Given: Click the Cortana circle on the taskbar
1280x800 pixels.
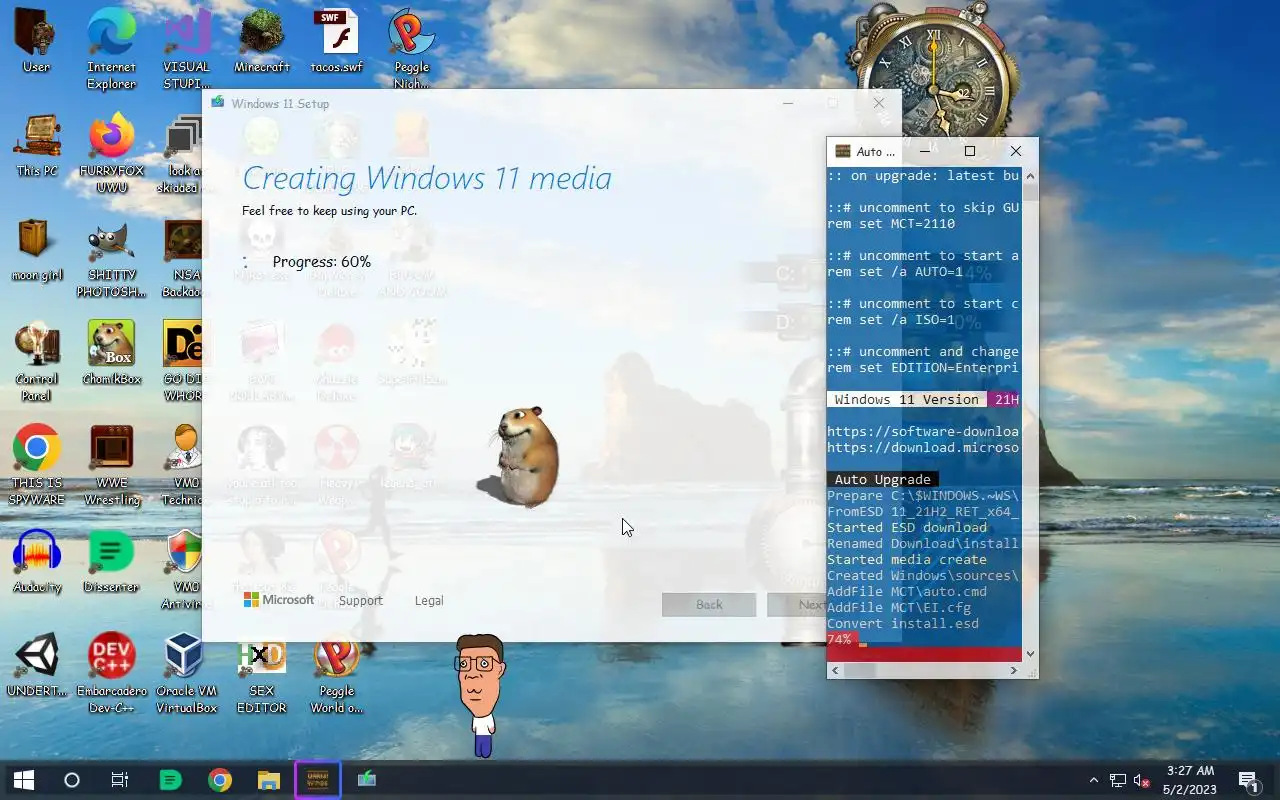Looking at the screenshot, I should 72,780.
